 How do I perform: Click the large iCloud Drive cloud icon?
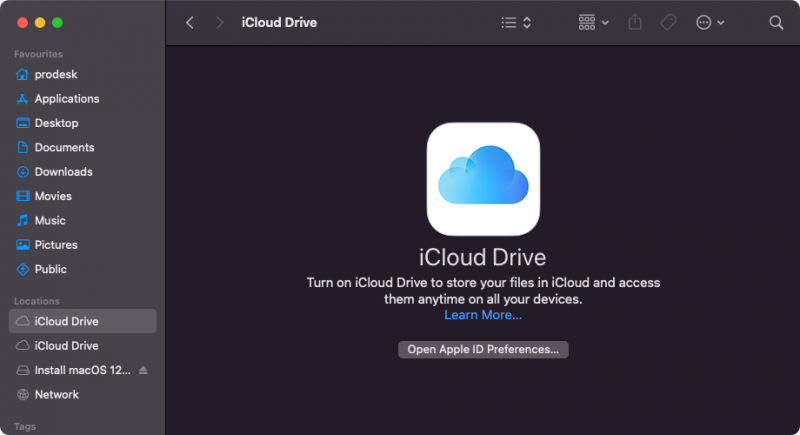click(x=483, y=179)
